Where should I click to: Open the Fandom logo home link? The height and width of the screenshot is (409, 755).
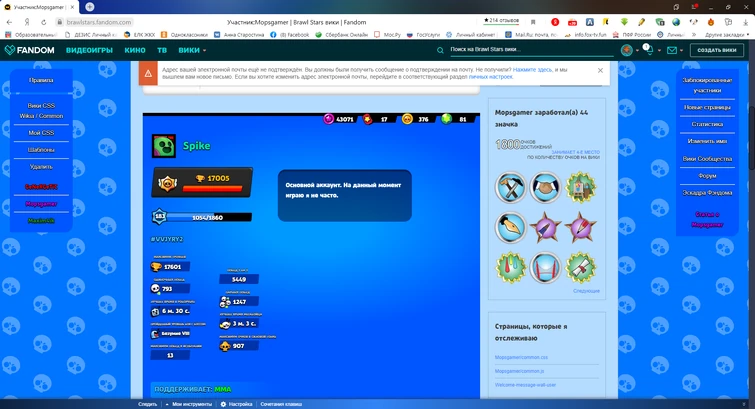pyautogui.click(x=29, y=50)
